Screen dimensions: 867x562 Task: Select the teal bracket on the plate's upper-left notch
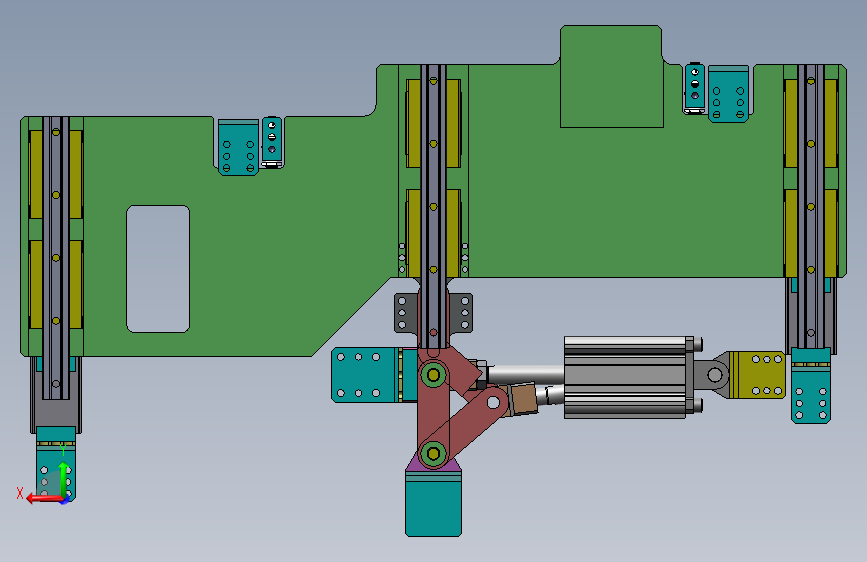click(x=238, y=147)
